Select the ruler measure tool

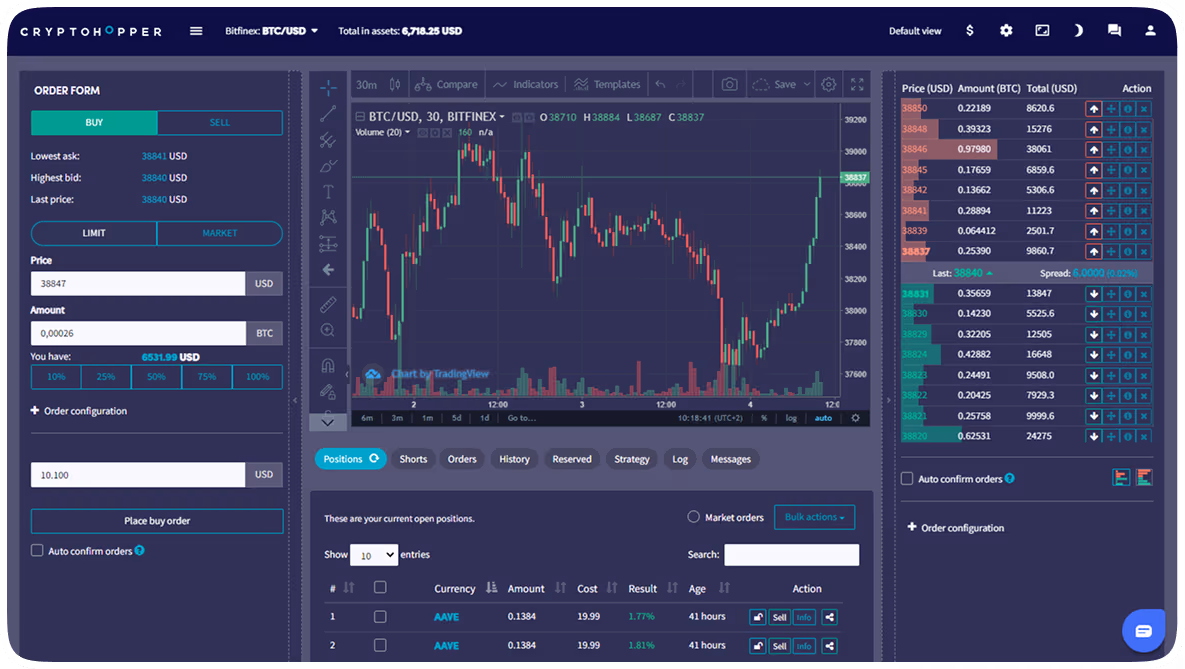[328, 305]
